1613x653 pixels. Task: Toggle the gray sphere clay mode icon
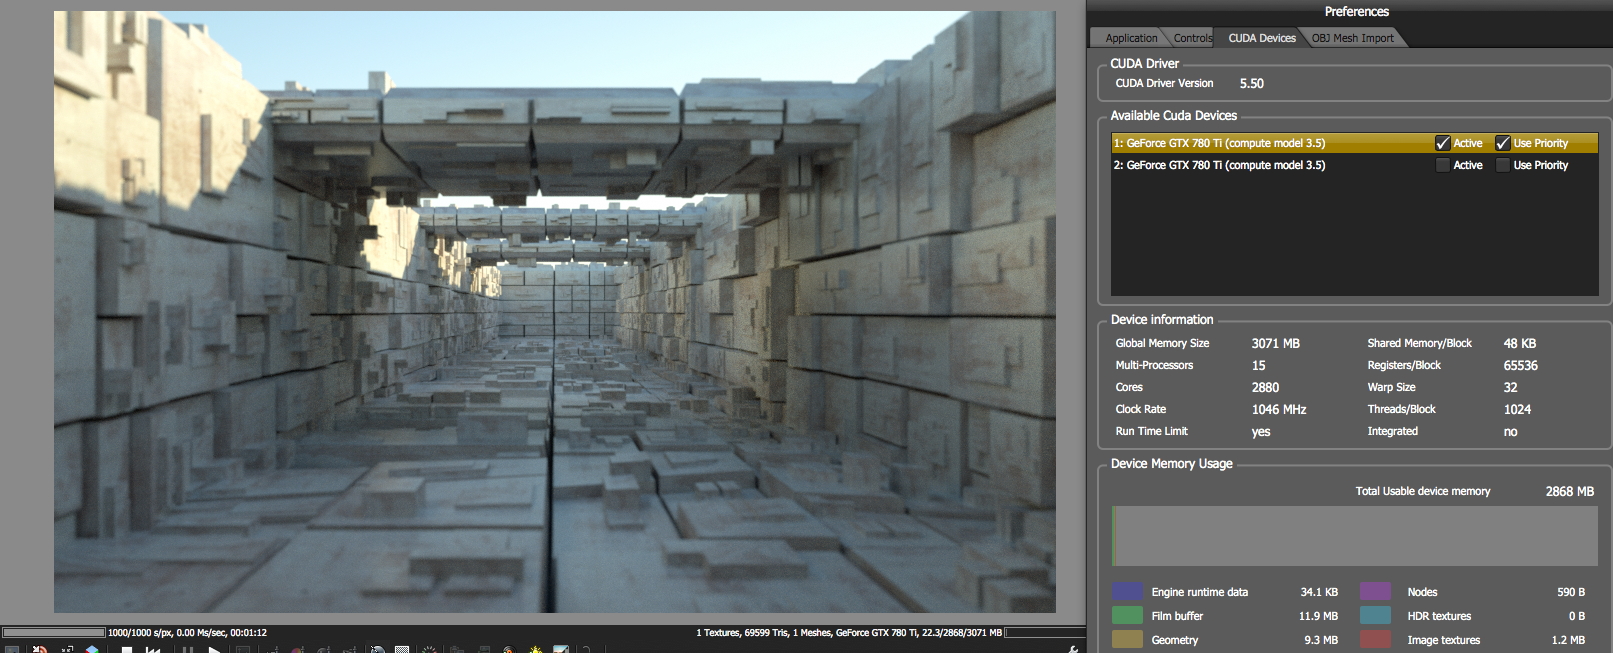[x=377, y=650]
